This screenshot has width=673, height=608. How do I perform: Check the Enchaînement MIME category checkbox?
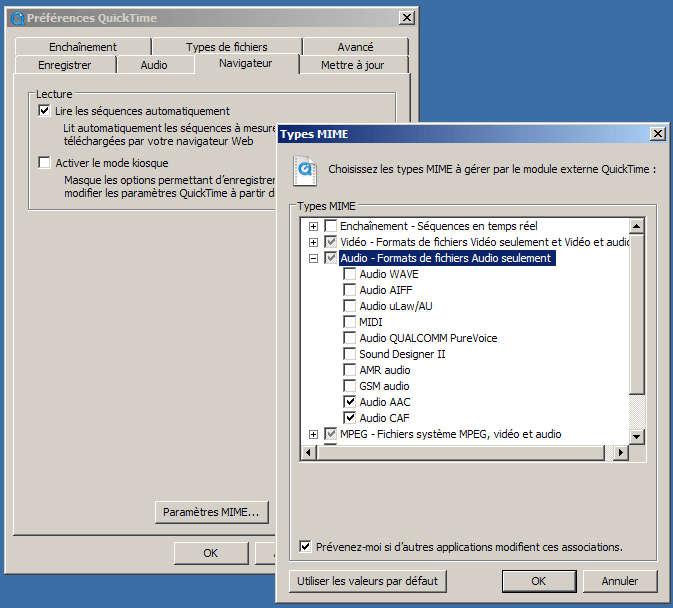coord(330,226)
